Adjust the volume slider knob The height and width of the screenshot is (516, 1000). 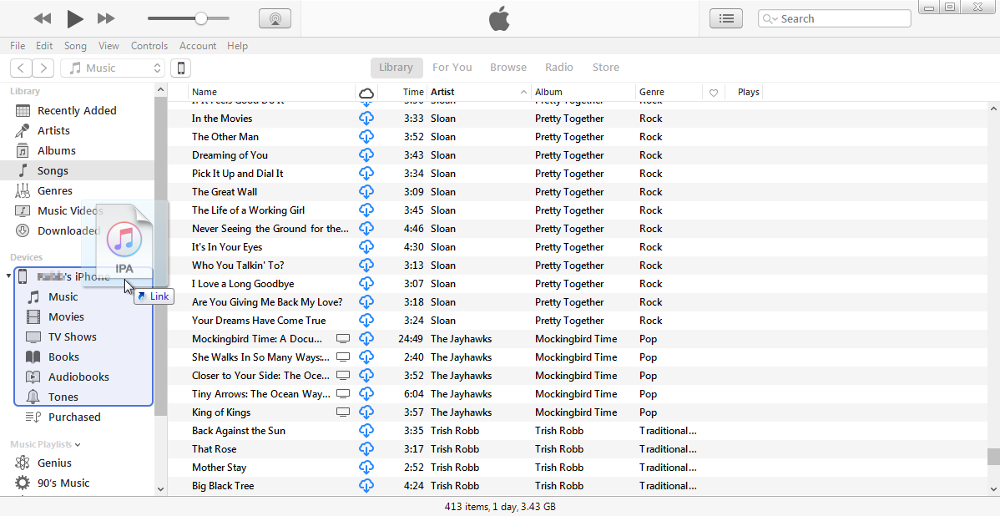pos(201,18)
